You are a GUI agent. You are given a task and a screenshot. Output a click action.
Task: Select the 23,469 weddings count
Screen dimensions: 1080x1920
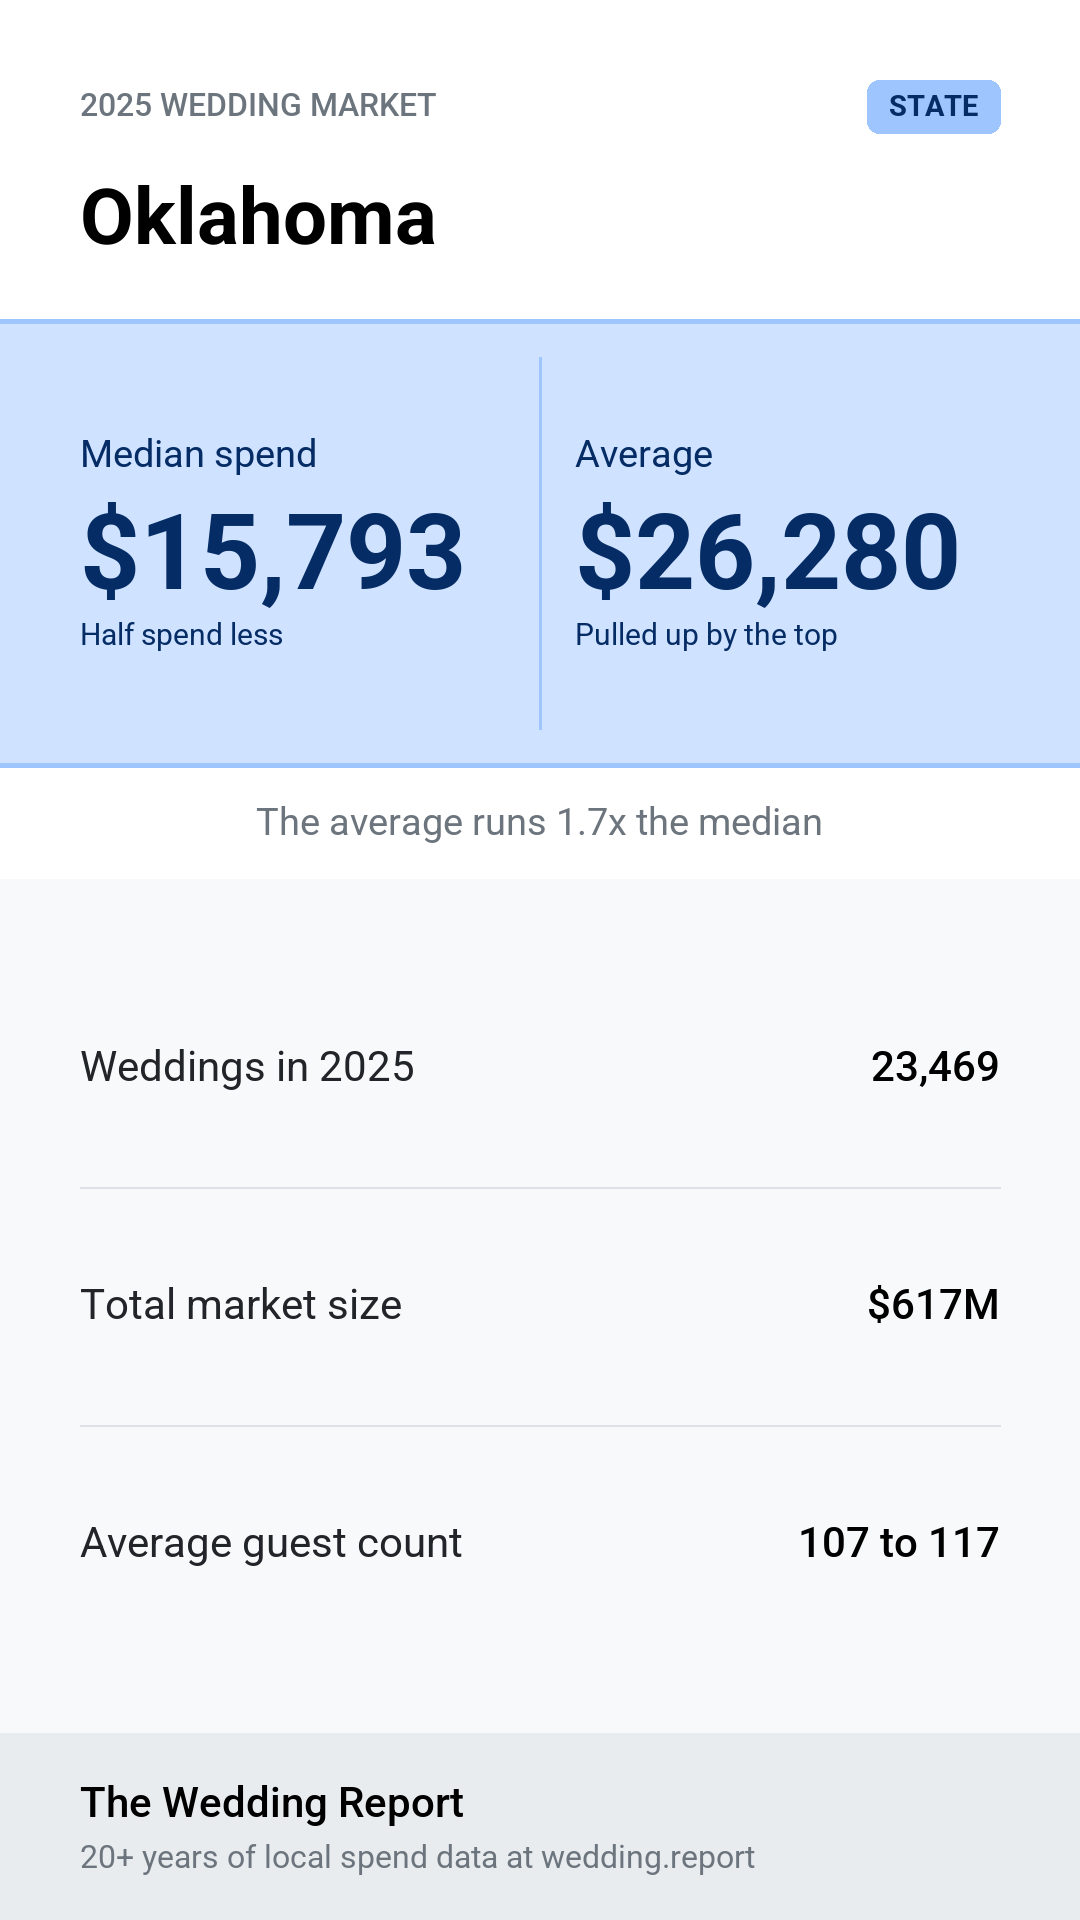coord(935,1067)
